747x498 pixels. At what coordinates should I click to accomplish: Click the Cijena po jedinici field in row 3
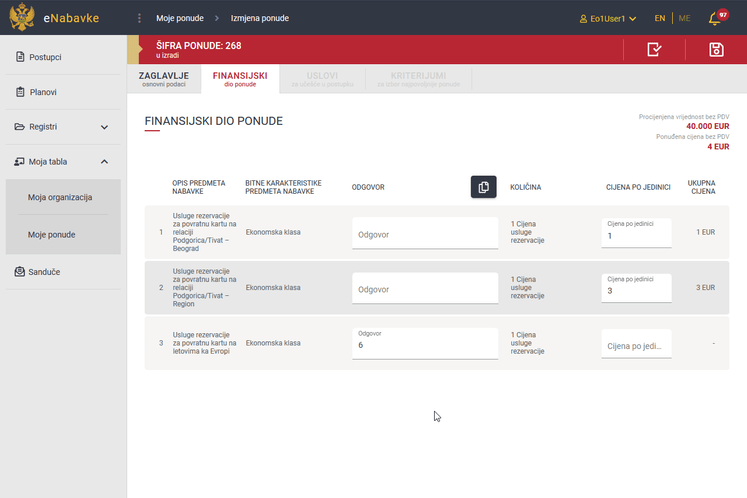pyautogui.click(x=636, y=345)
